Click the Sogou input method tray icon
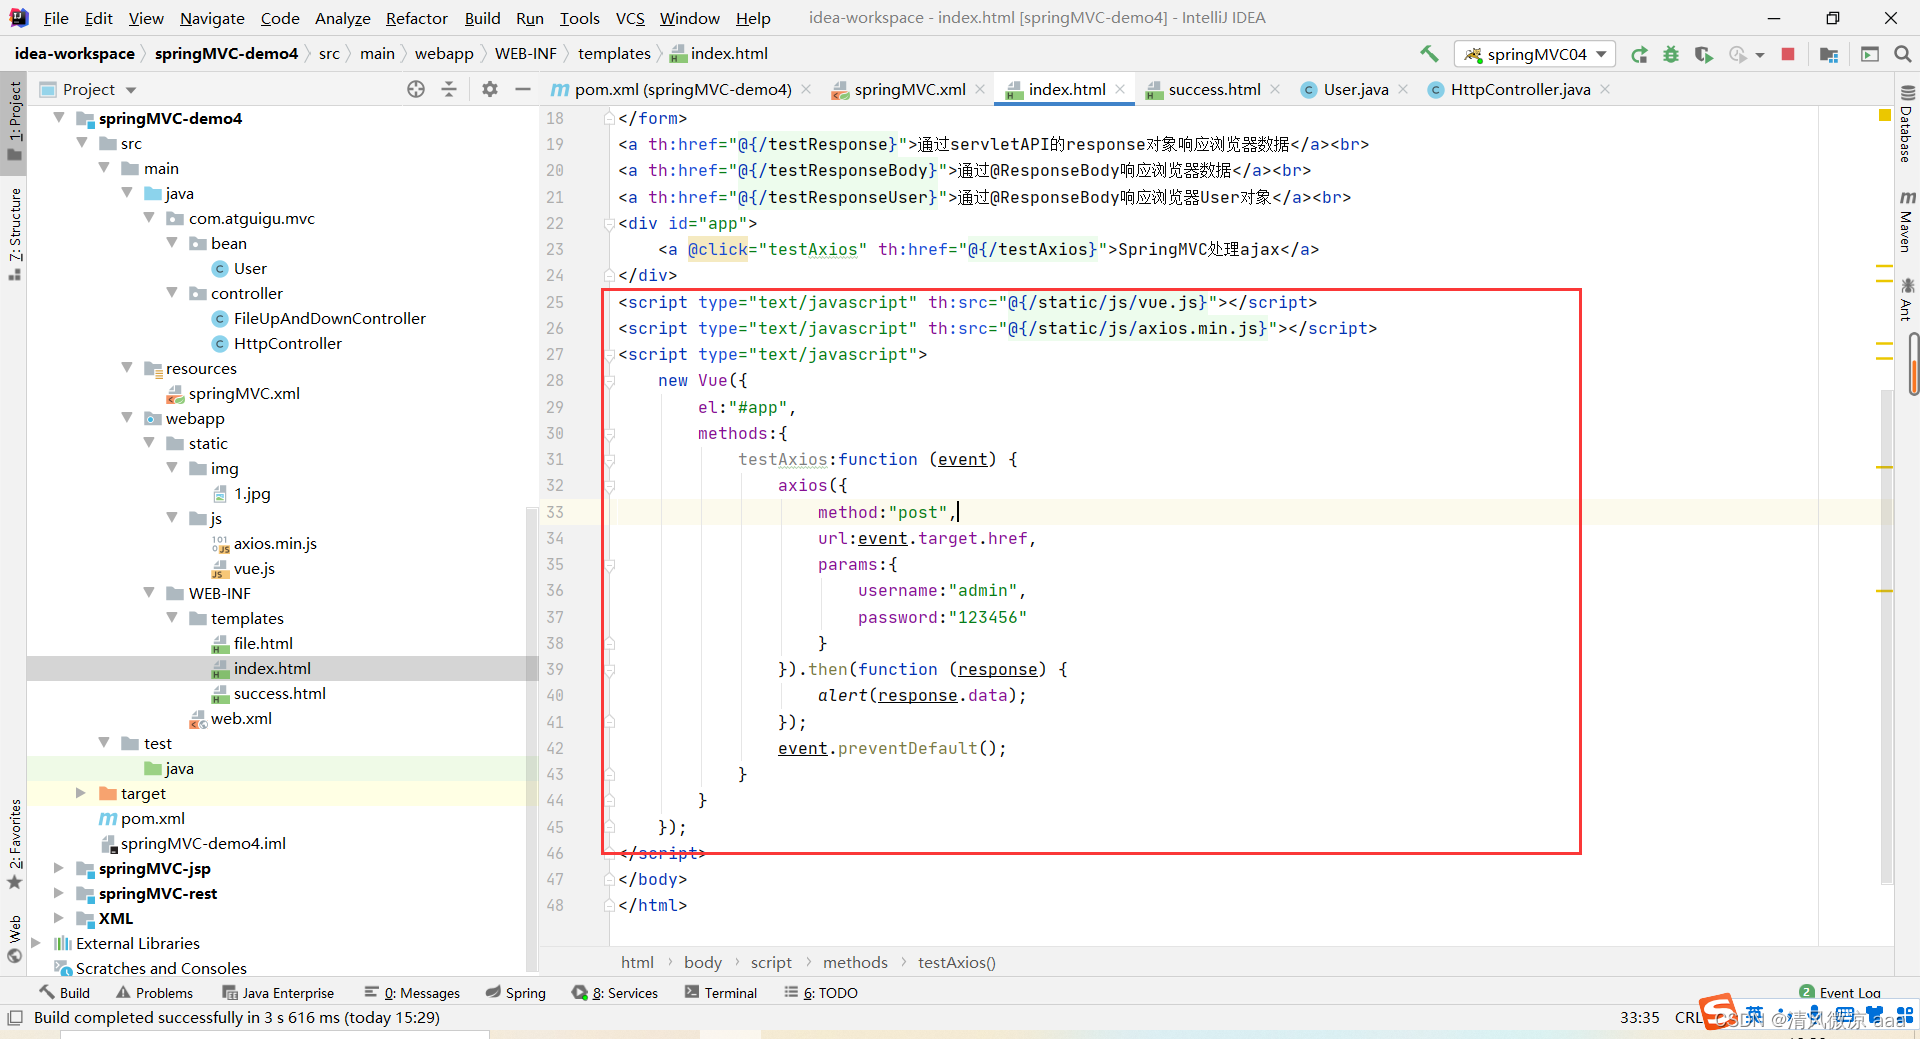 1718,1012
